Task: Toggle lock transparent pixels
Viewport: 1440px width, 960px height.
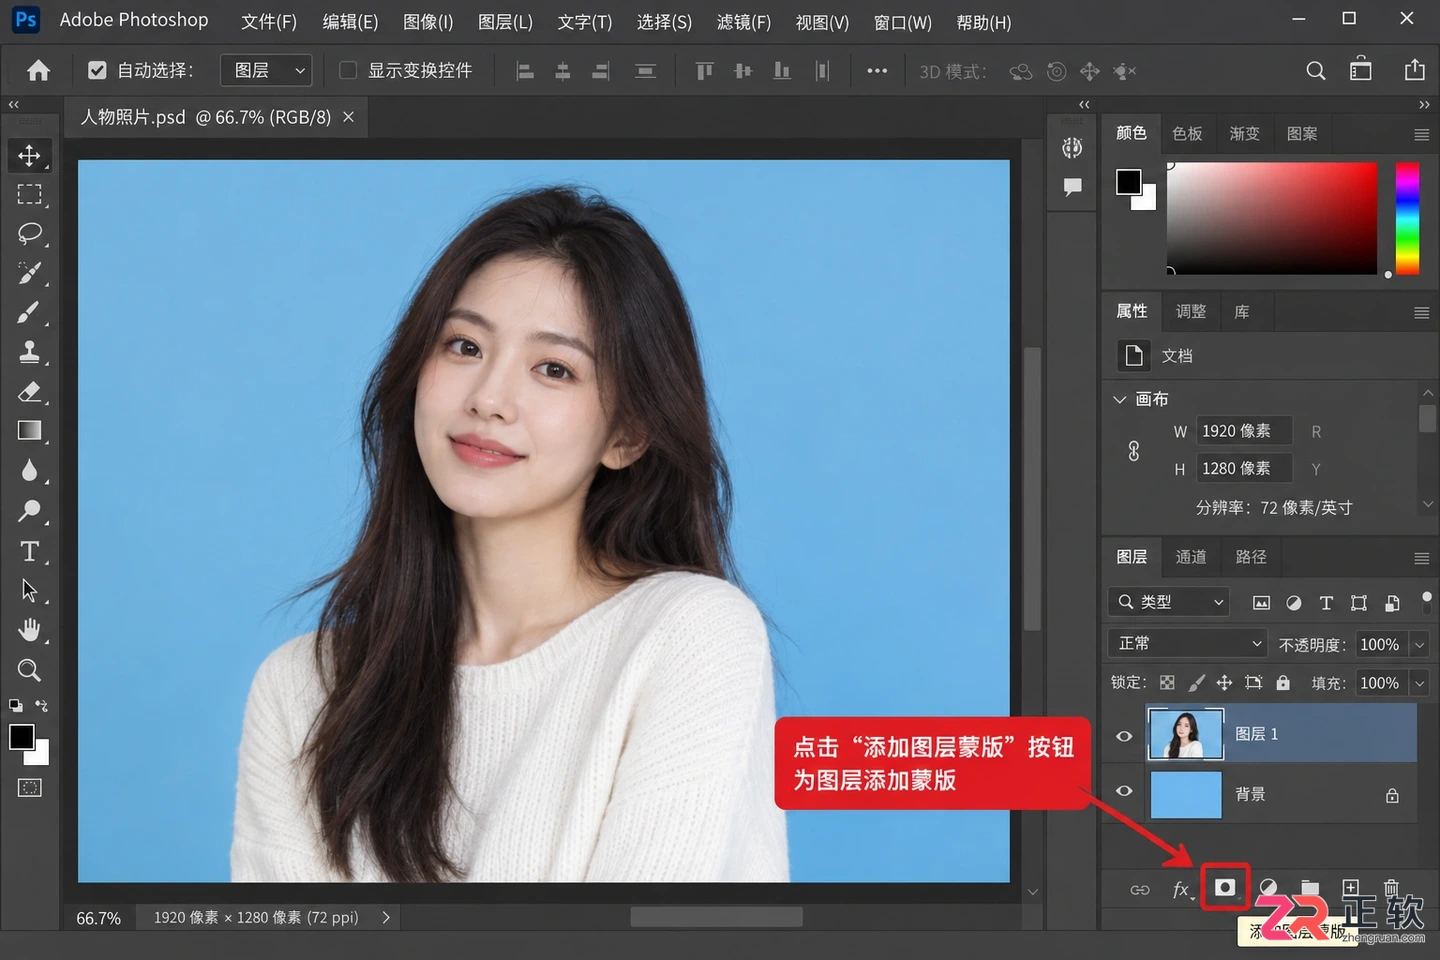Action: tap(1167, 683)
